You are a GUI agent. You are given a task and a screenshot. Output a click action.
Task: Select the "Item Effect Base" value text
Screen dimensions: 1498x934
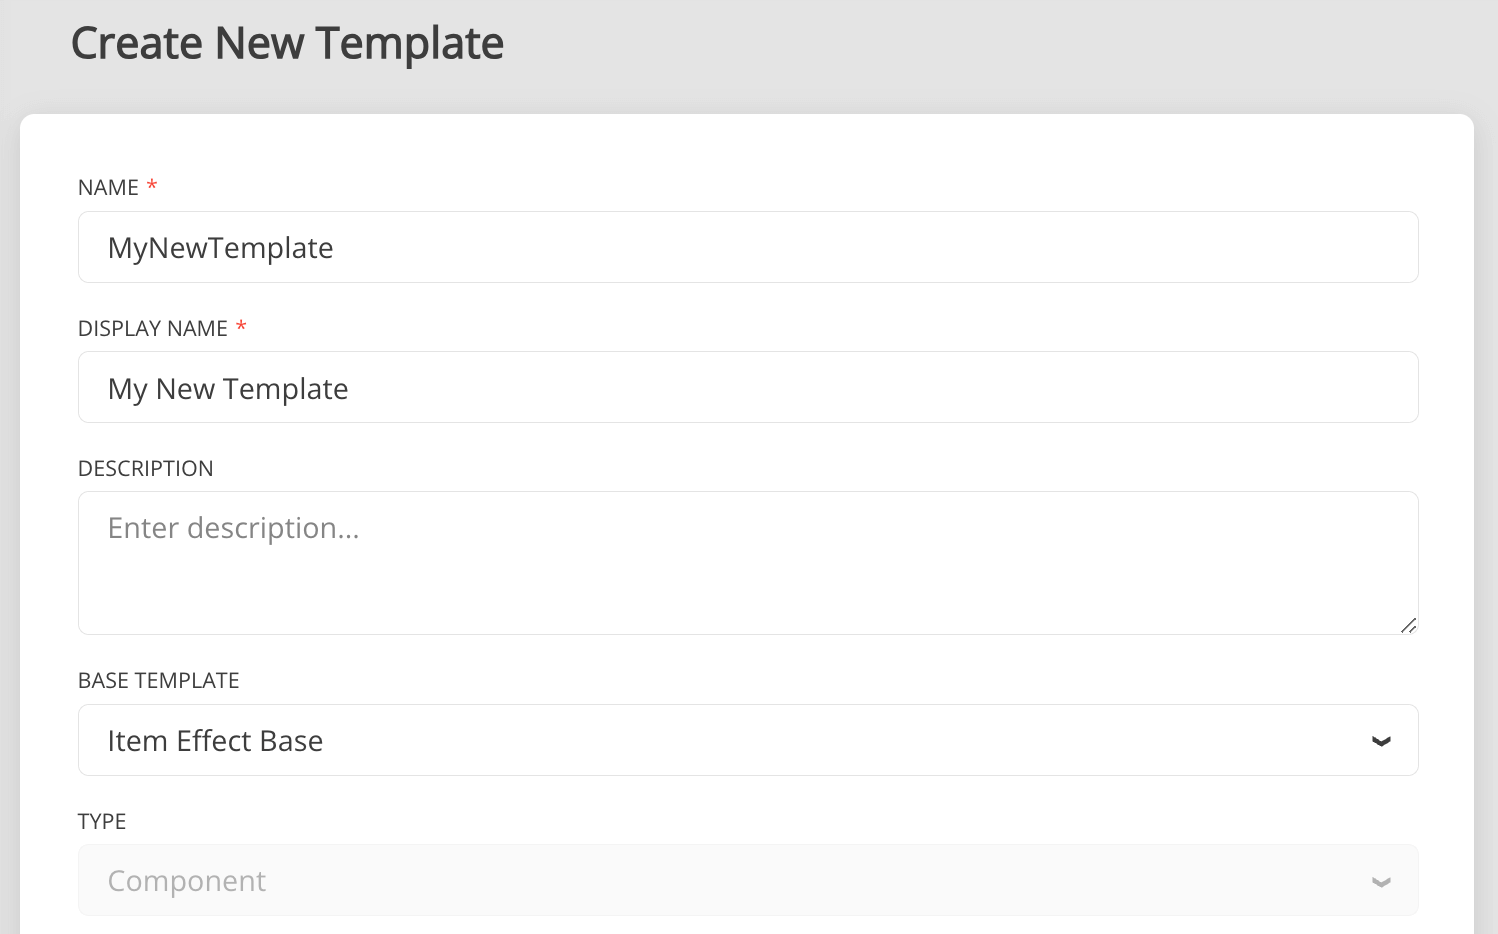(x=215, y=741)
